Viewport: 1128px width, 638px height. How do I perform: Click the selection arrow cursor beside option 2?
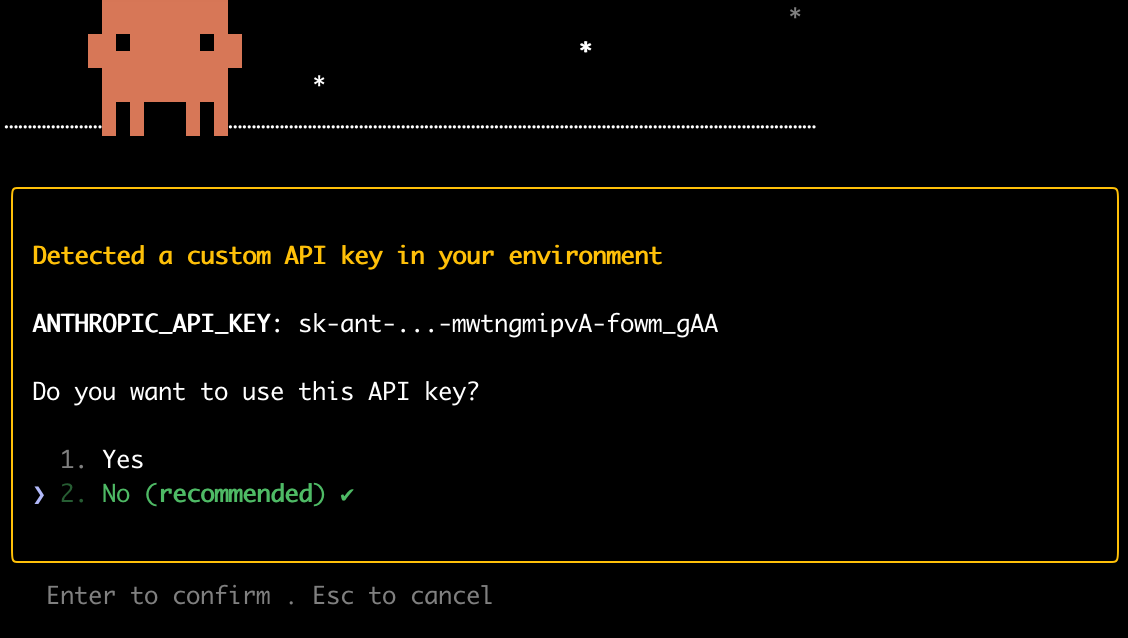click(x=39, y=494)
